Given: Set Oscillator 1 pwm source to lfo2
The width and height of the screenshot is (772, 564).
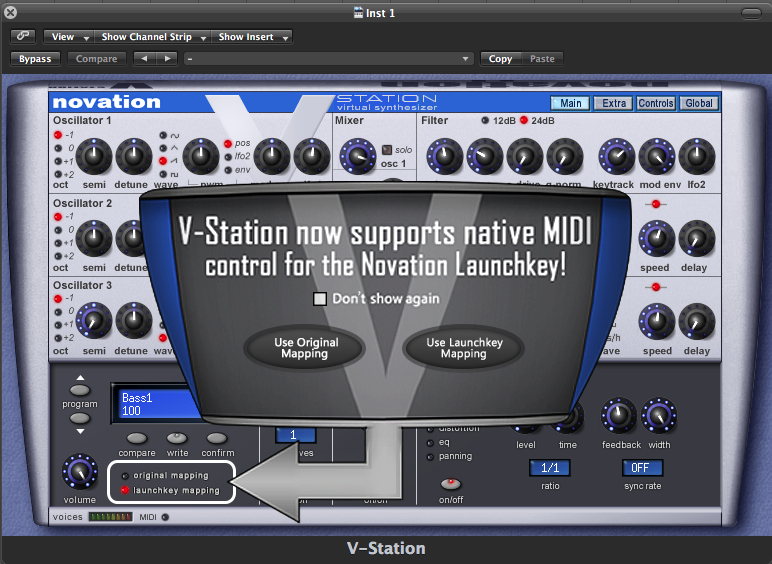Looking at the screenshot, I should point(228,157).
